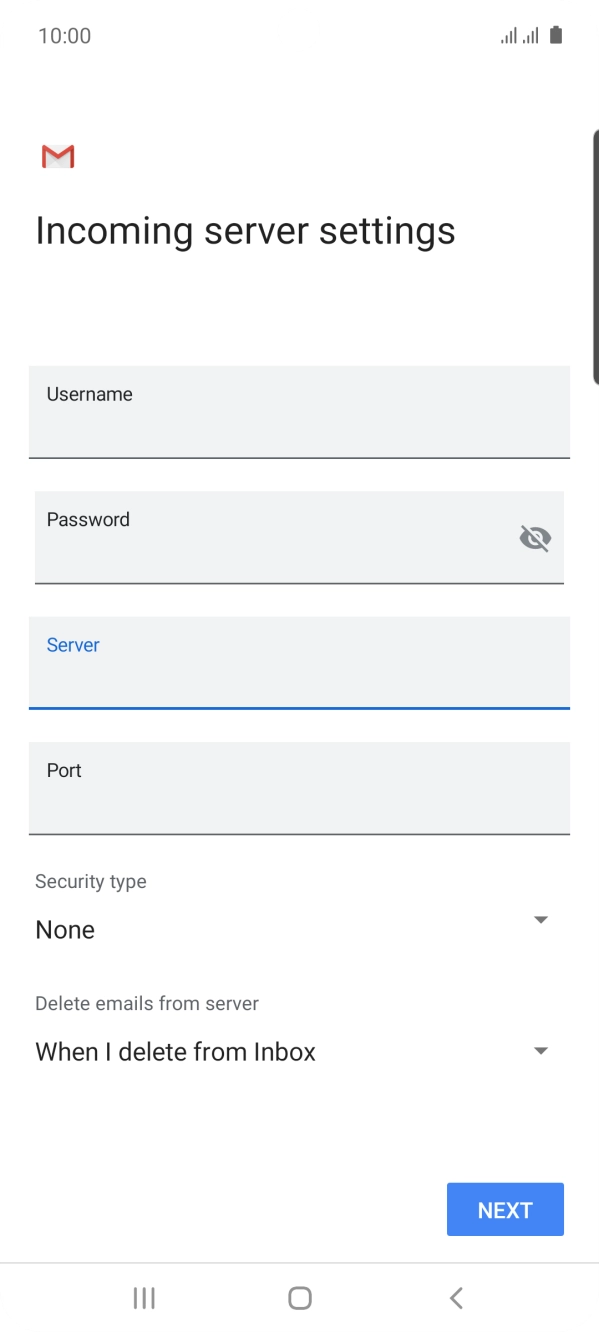The width and height of the screenshot is (599, 1332).
Task: Click the Gmail envelope icon
Action: pos(57,156)
